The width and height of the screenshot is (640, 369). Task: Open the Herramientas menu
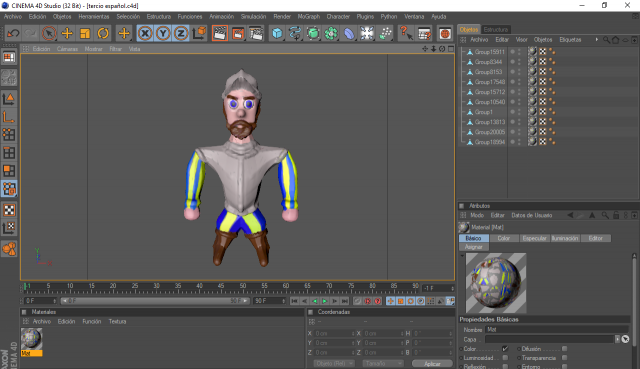click(94, 16)
